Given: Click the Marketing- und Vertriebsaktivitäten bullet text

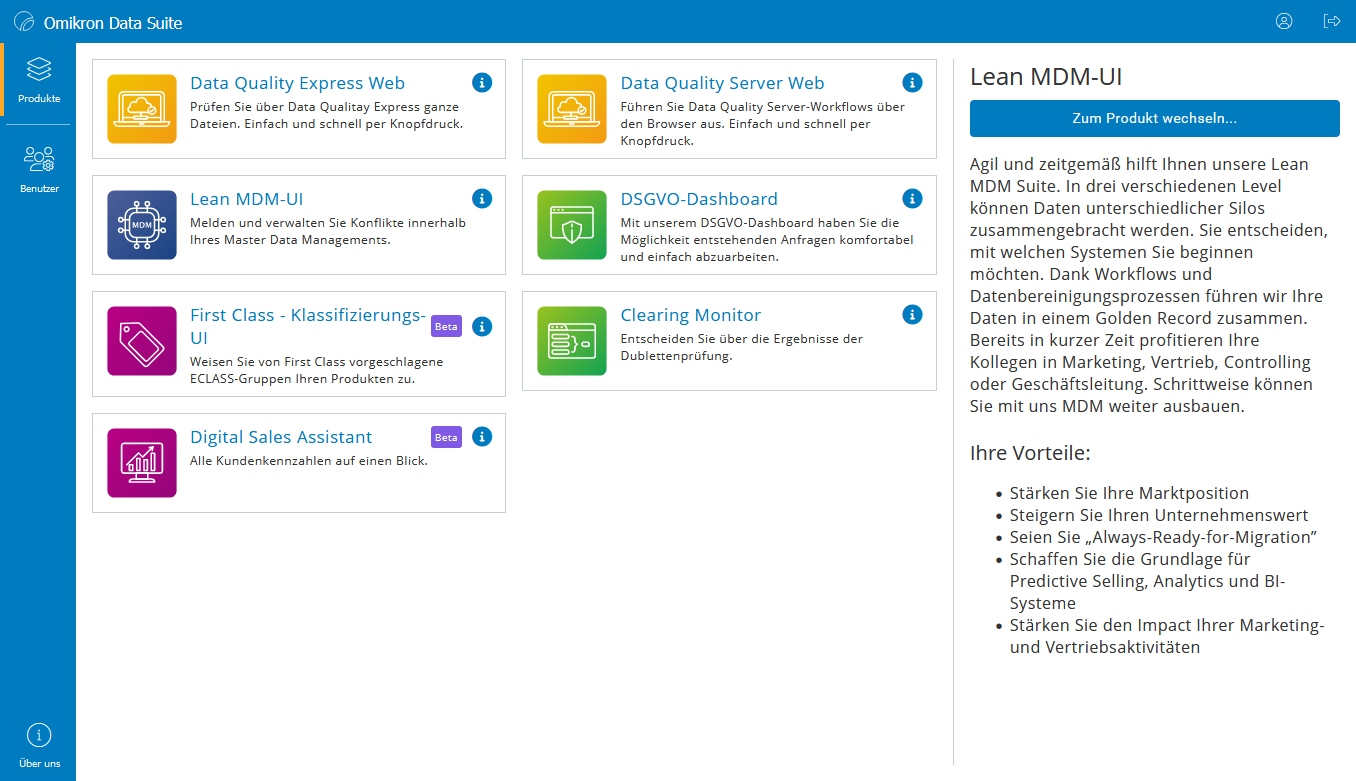Looking at the screenshot, I should [x=1167, y=636].
